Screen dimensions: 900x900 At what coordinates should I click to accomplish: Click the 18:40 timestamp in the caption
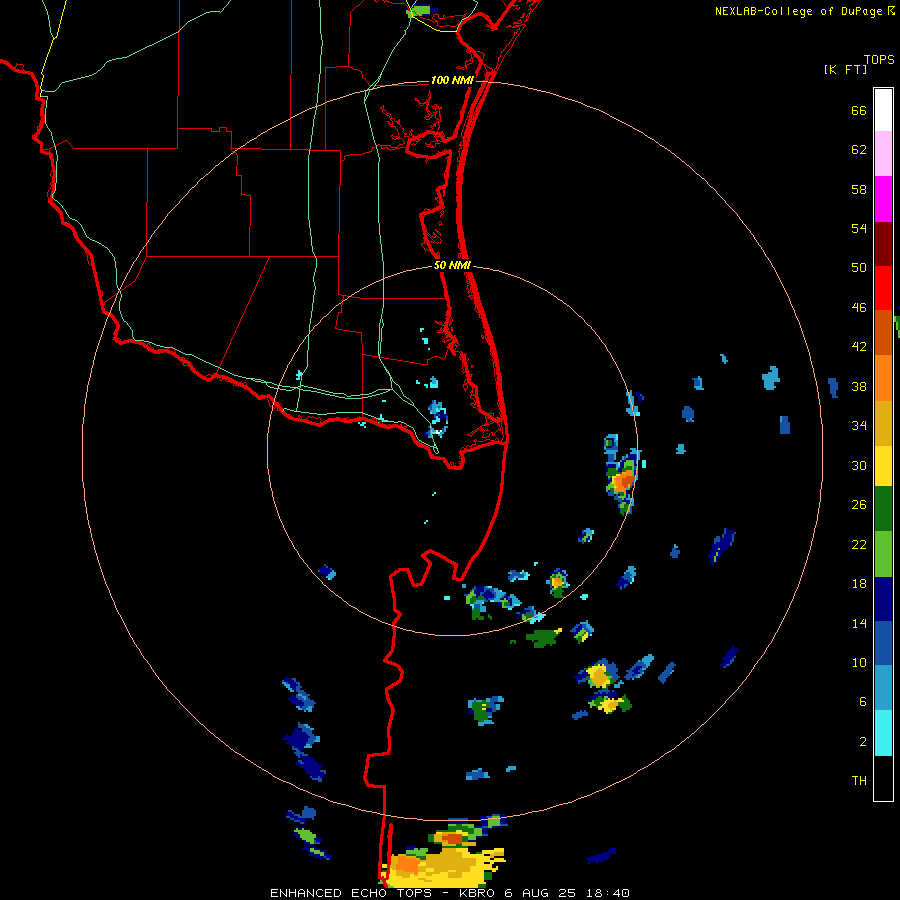[x=607, y=893]
